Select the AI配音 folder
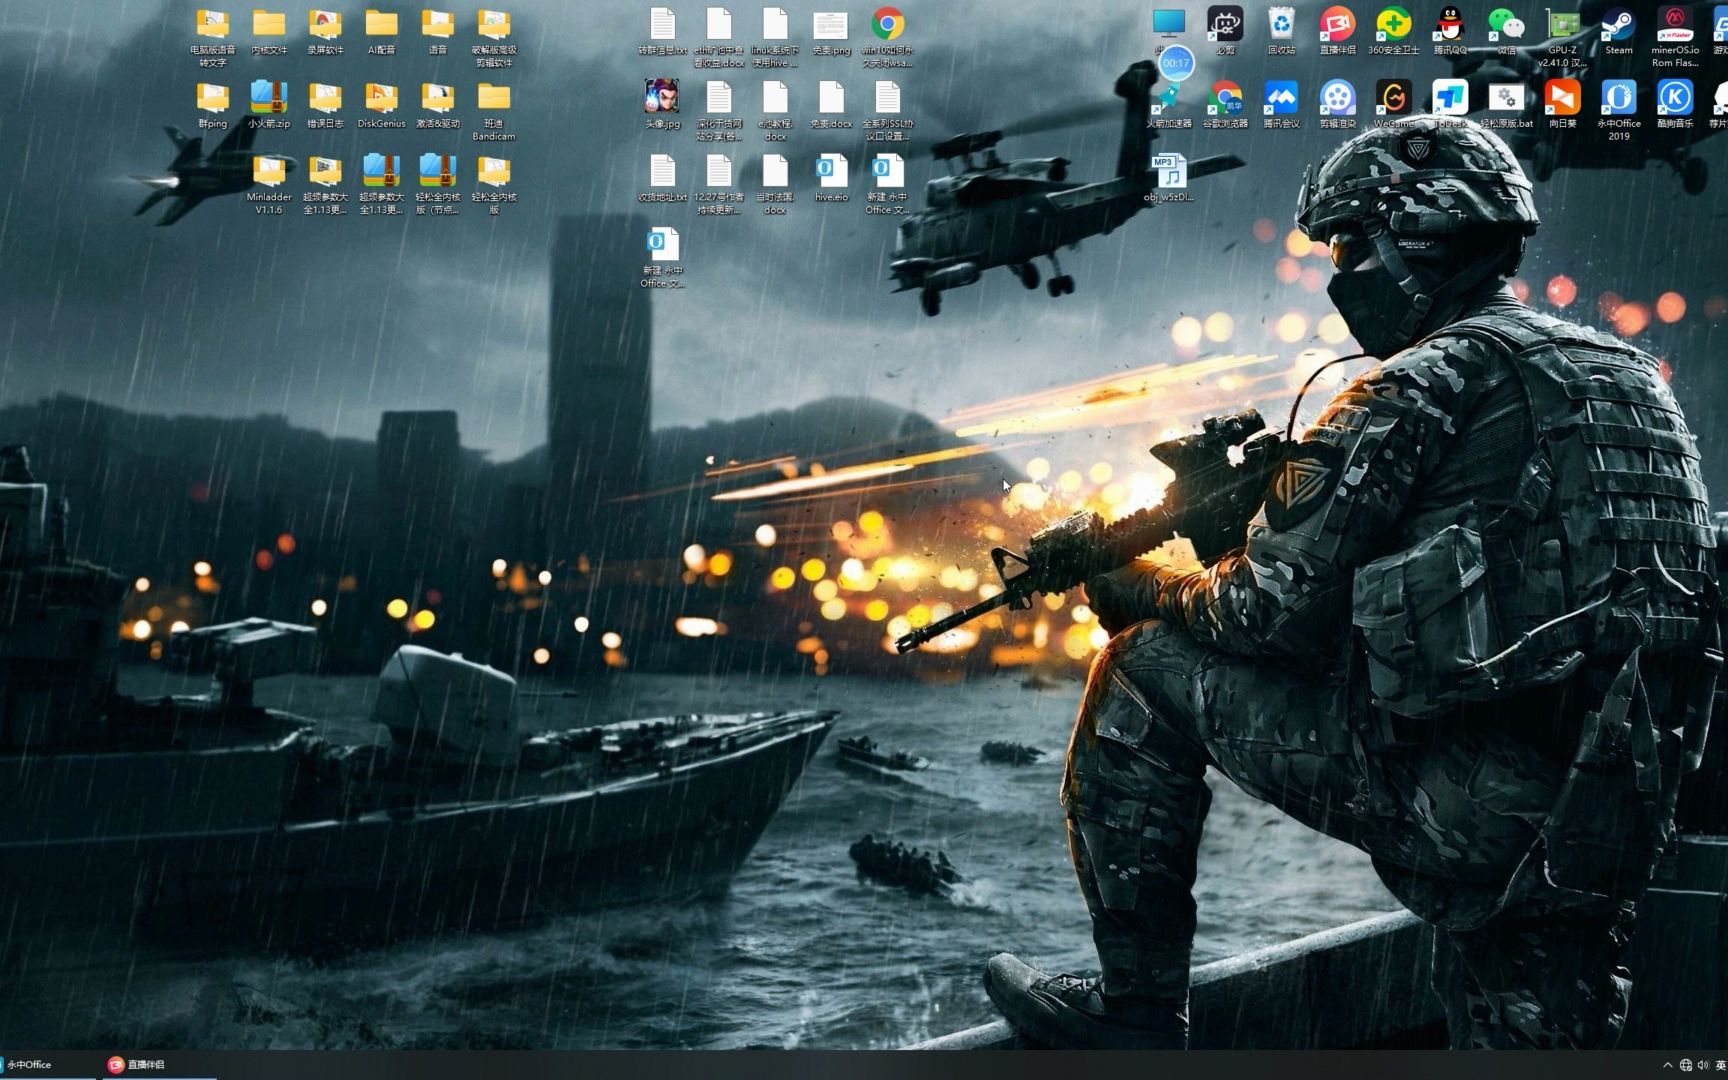Viewport: 1728px width, 1080px height. (x=381, y=30)
